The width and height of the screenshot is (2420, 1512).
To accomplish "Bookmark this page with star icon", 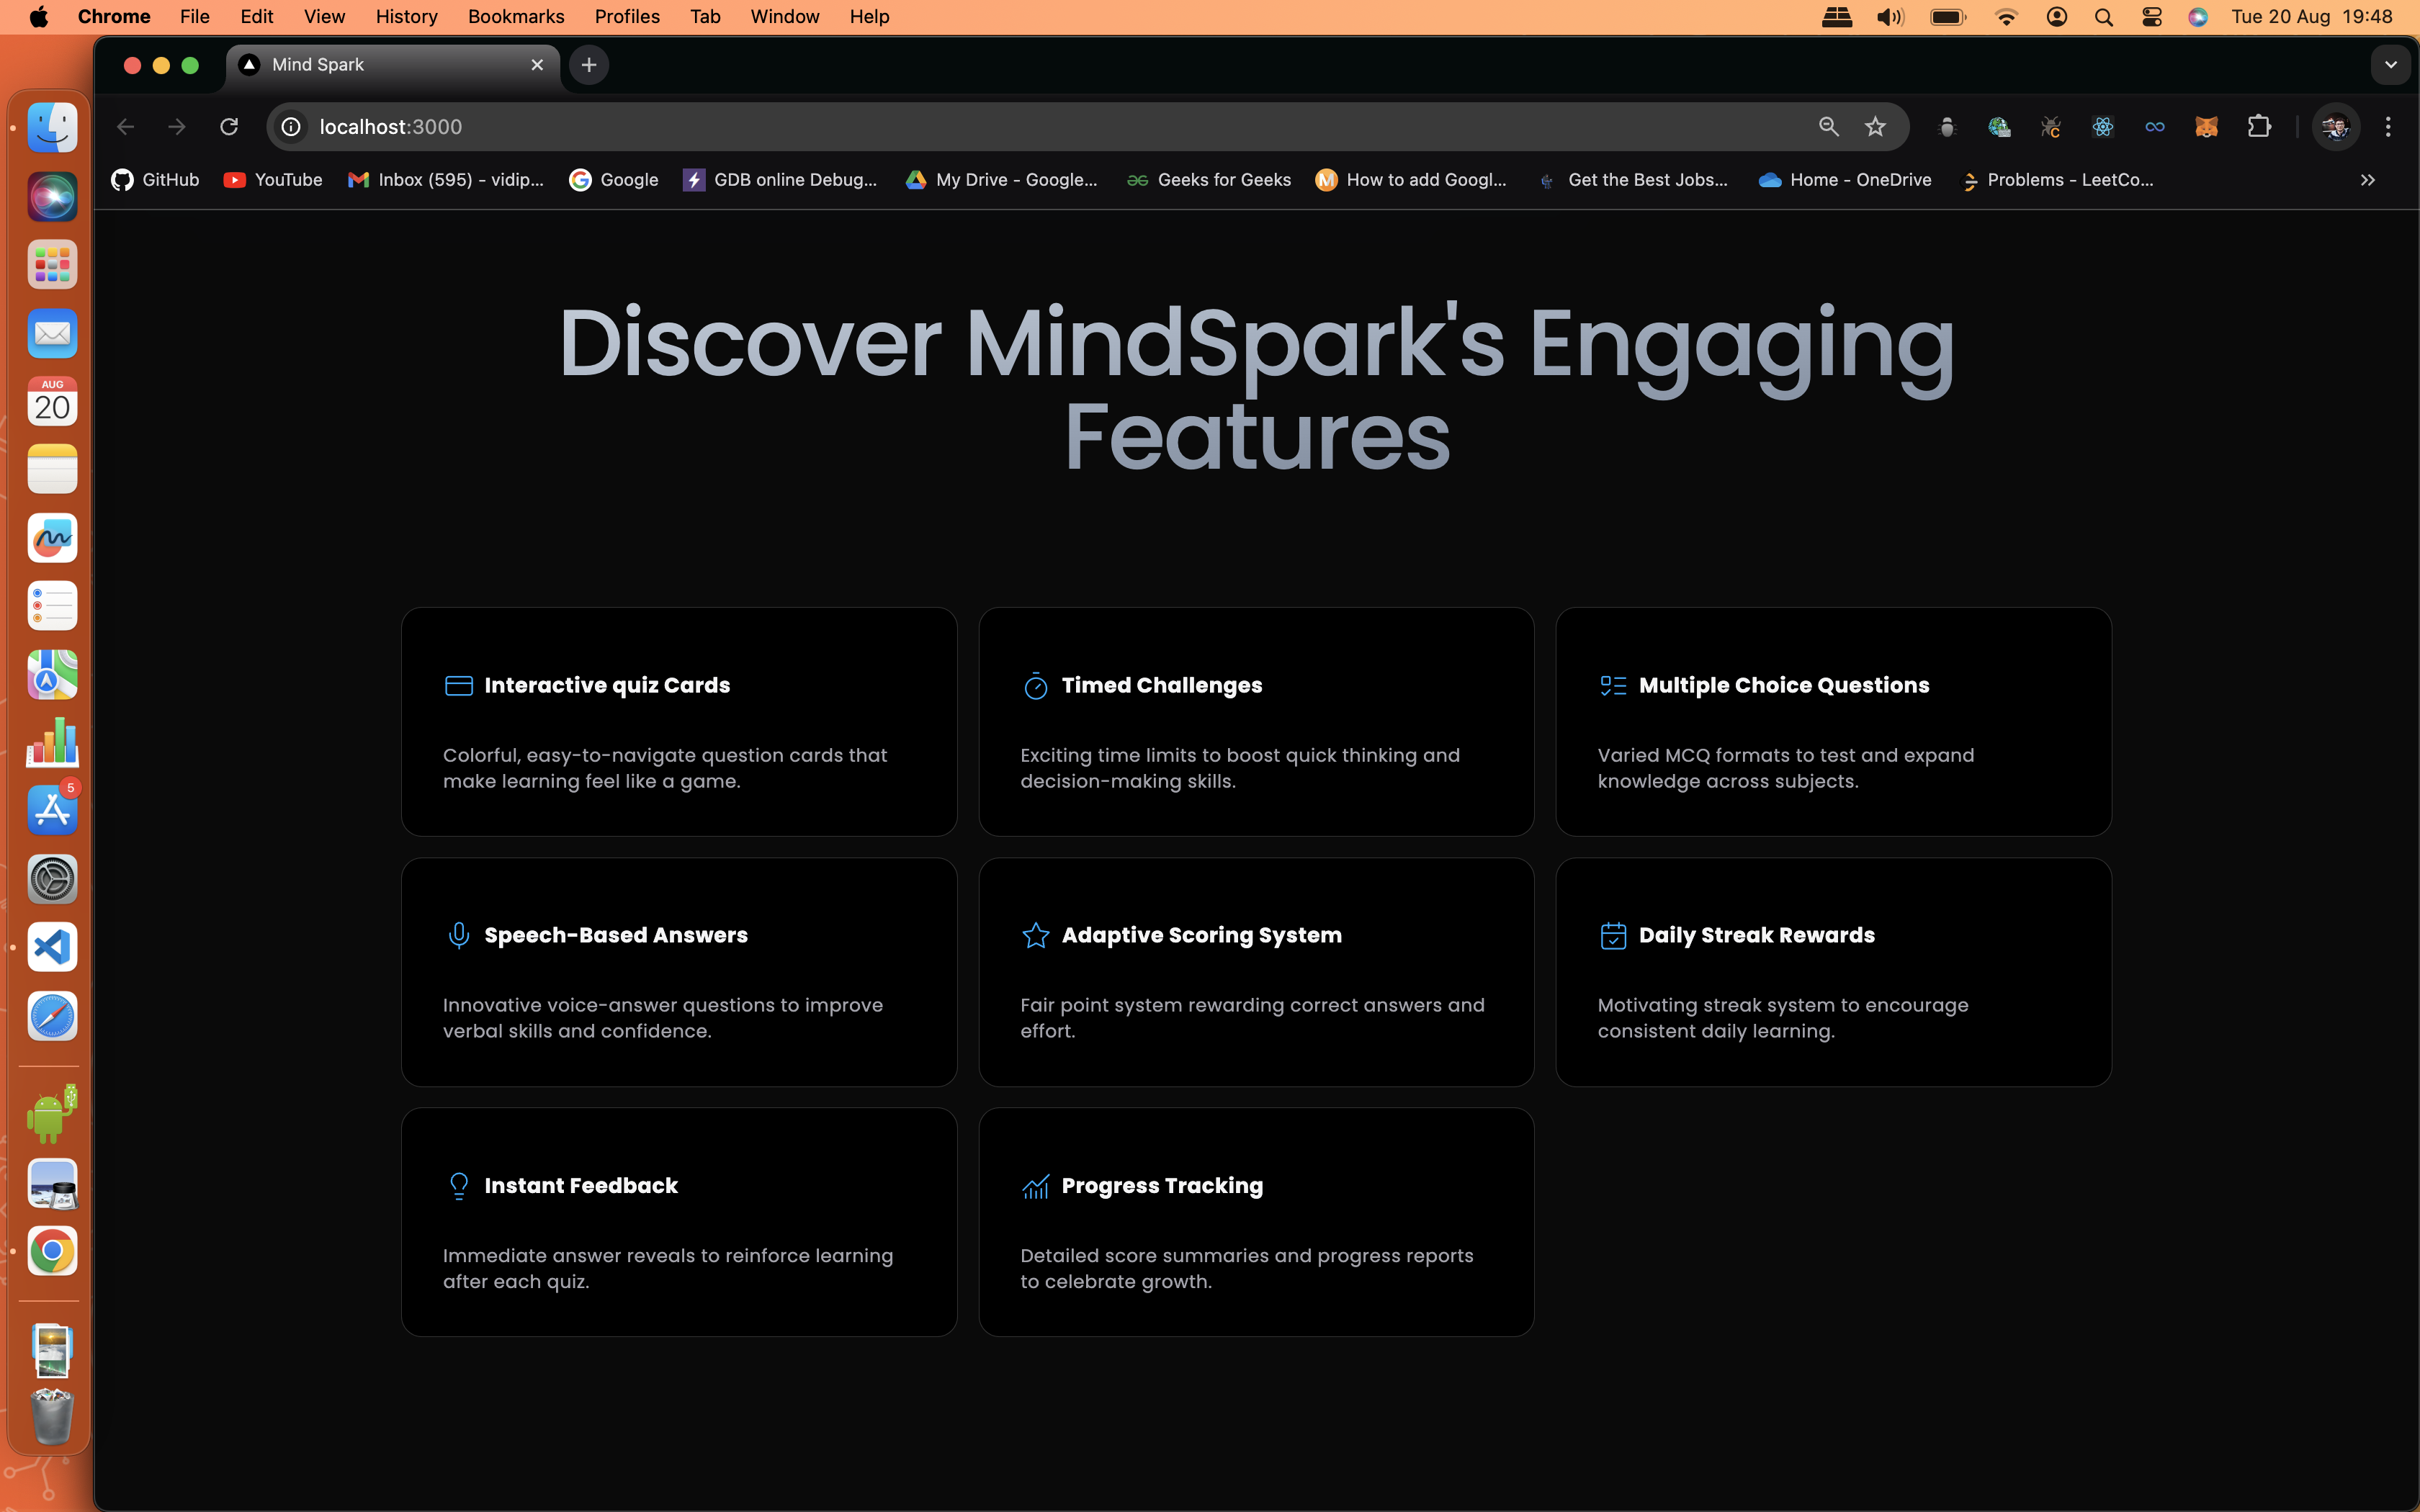I will [1875, 127].
